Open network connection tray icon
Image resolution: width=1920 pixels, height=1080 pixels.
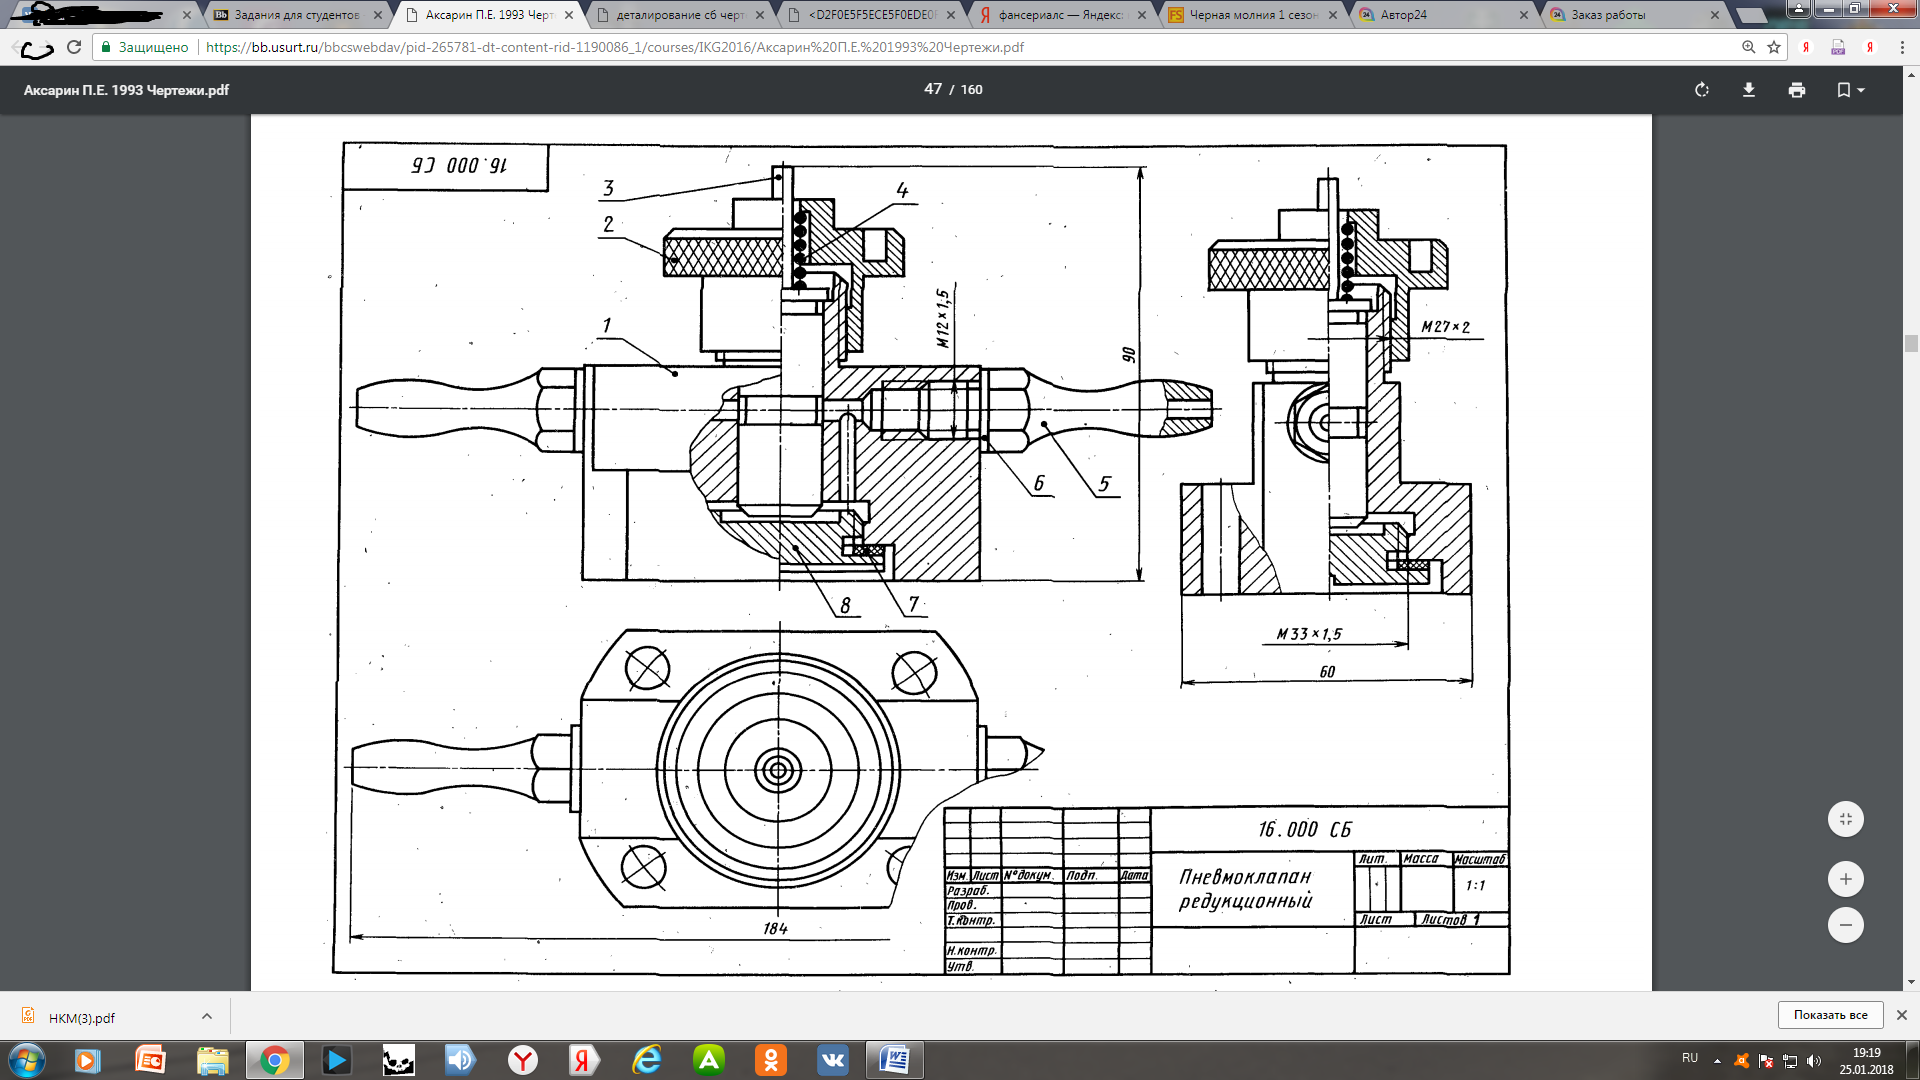pos(1790,1061)
